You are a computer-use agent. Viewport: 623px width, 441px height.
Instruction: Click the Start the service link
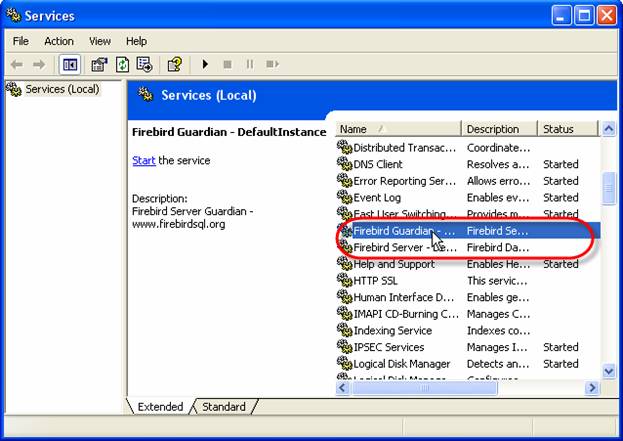click(x=143, y=160)
